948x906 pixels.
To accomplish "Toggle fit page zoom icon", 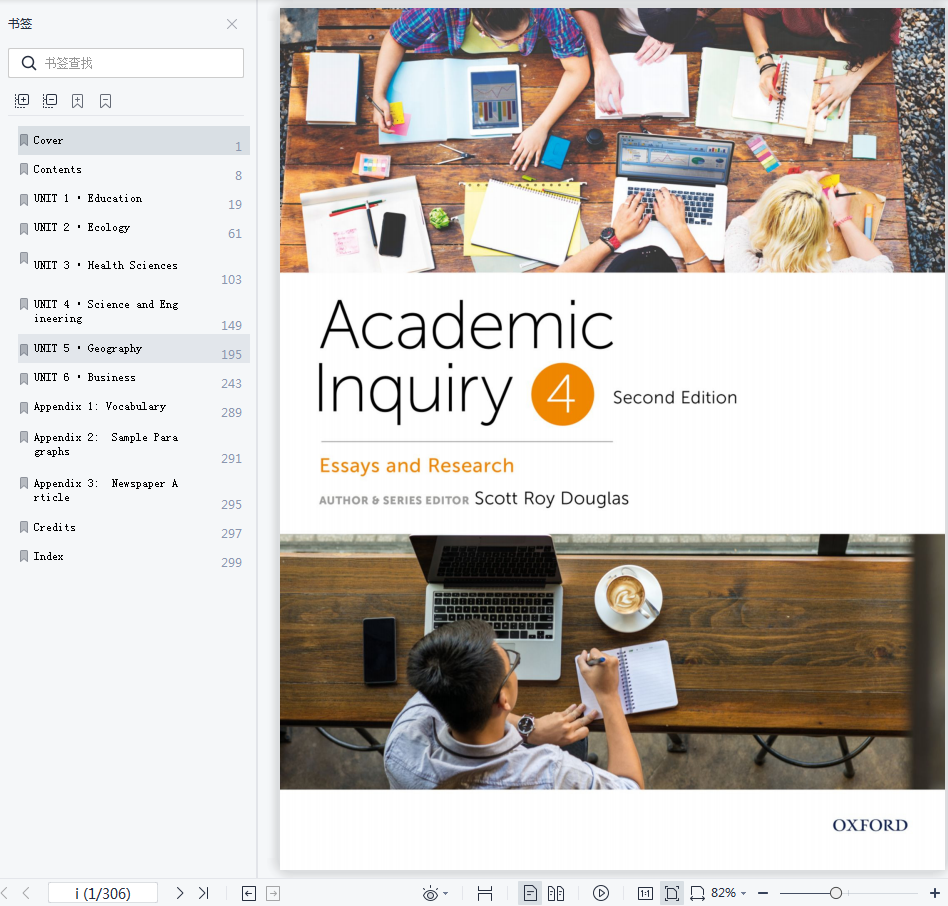I will point(672,893).
